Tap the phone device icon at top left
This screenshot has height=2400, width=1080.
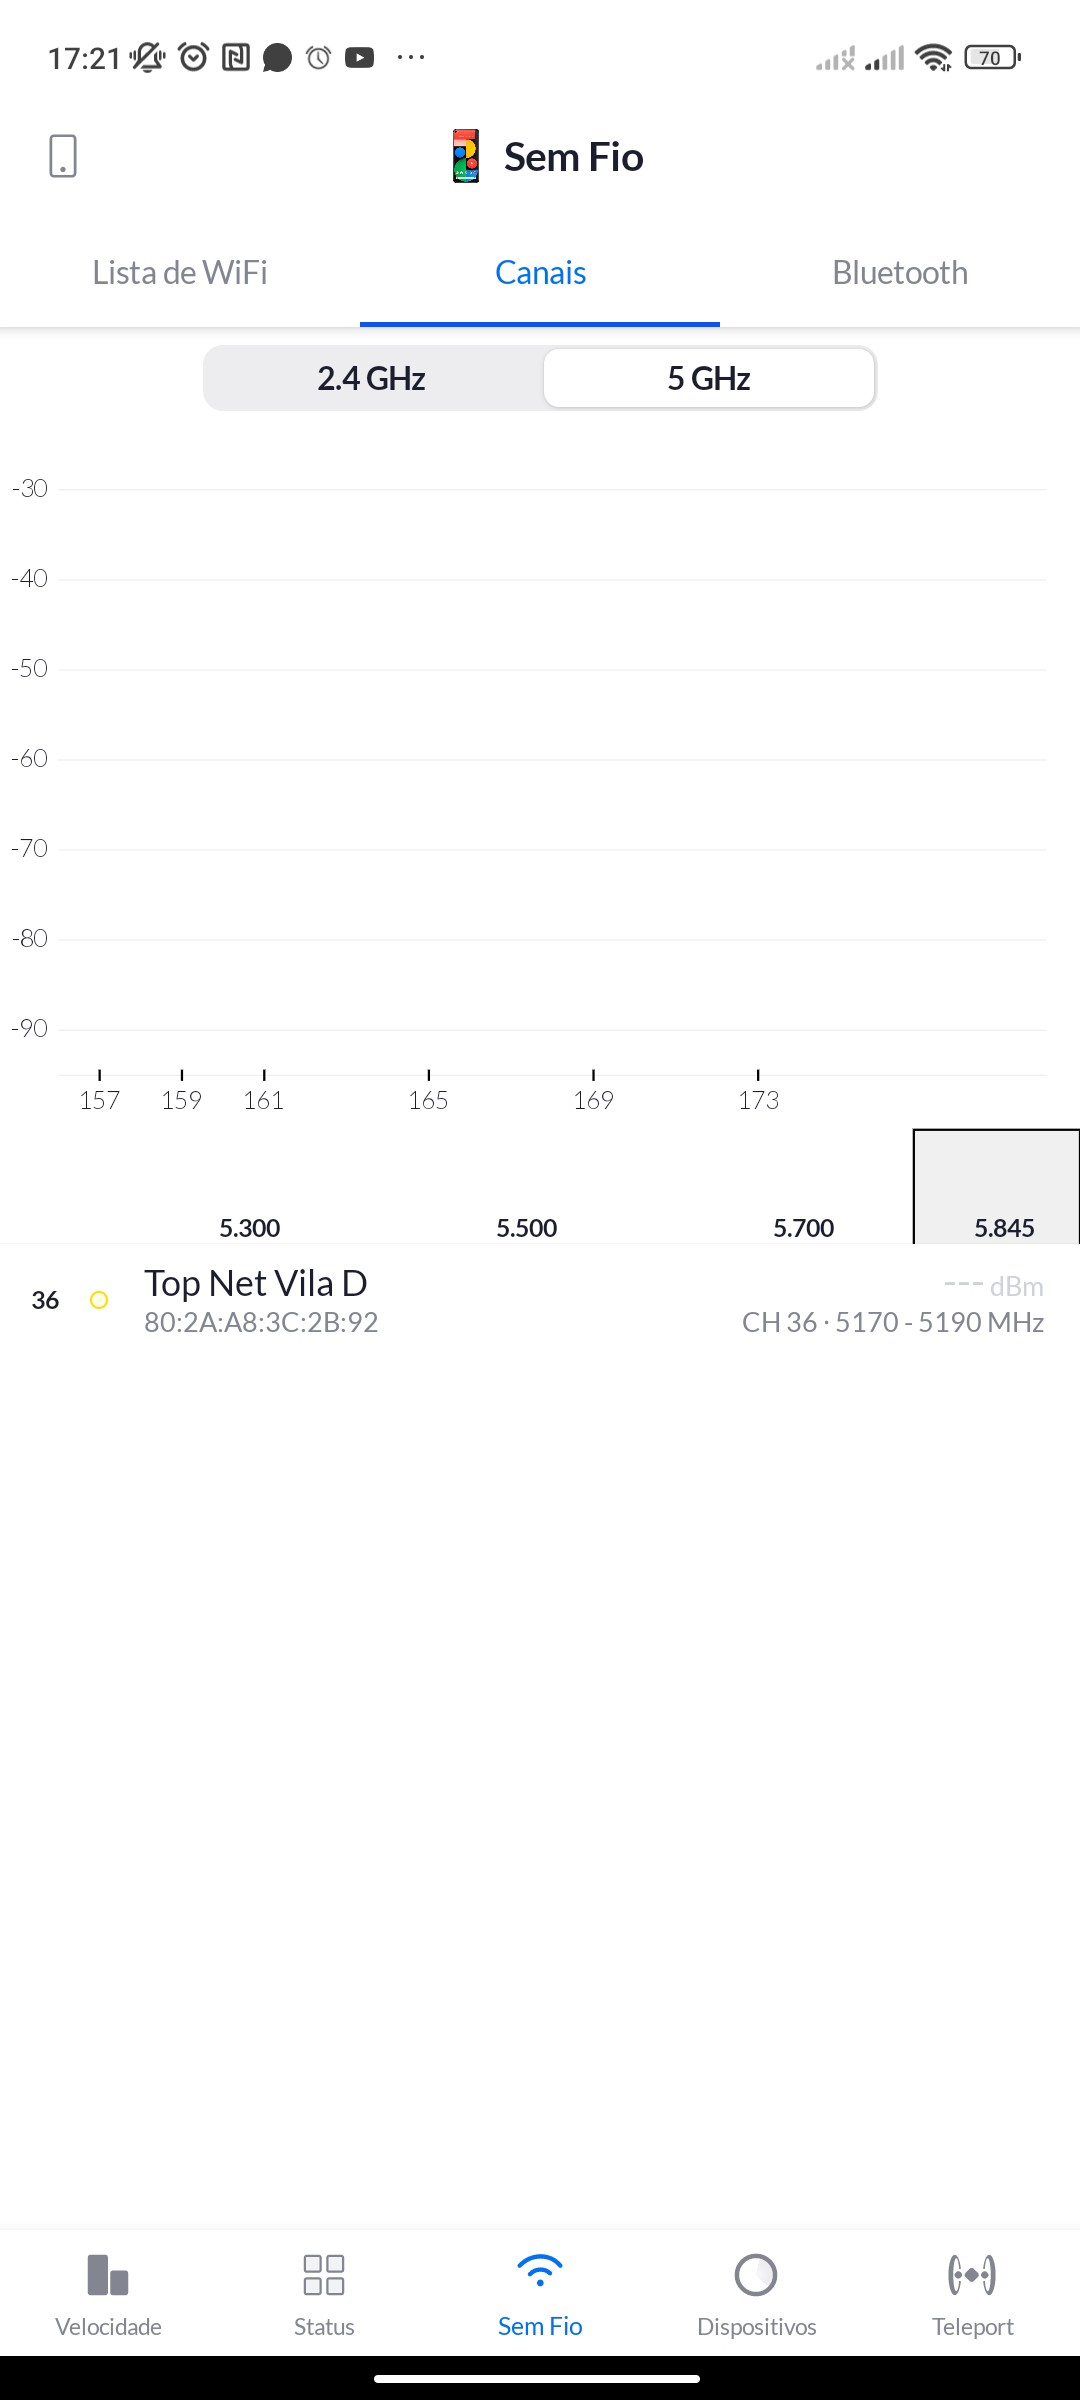(63, 157)
